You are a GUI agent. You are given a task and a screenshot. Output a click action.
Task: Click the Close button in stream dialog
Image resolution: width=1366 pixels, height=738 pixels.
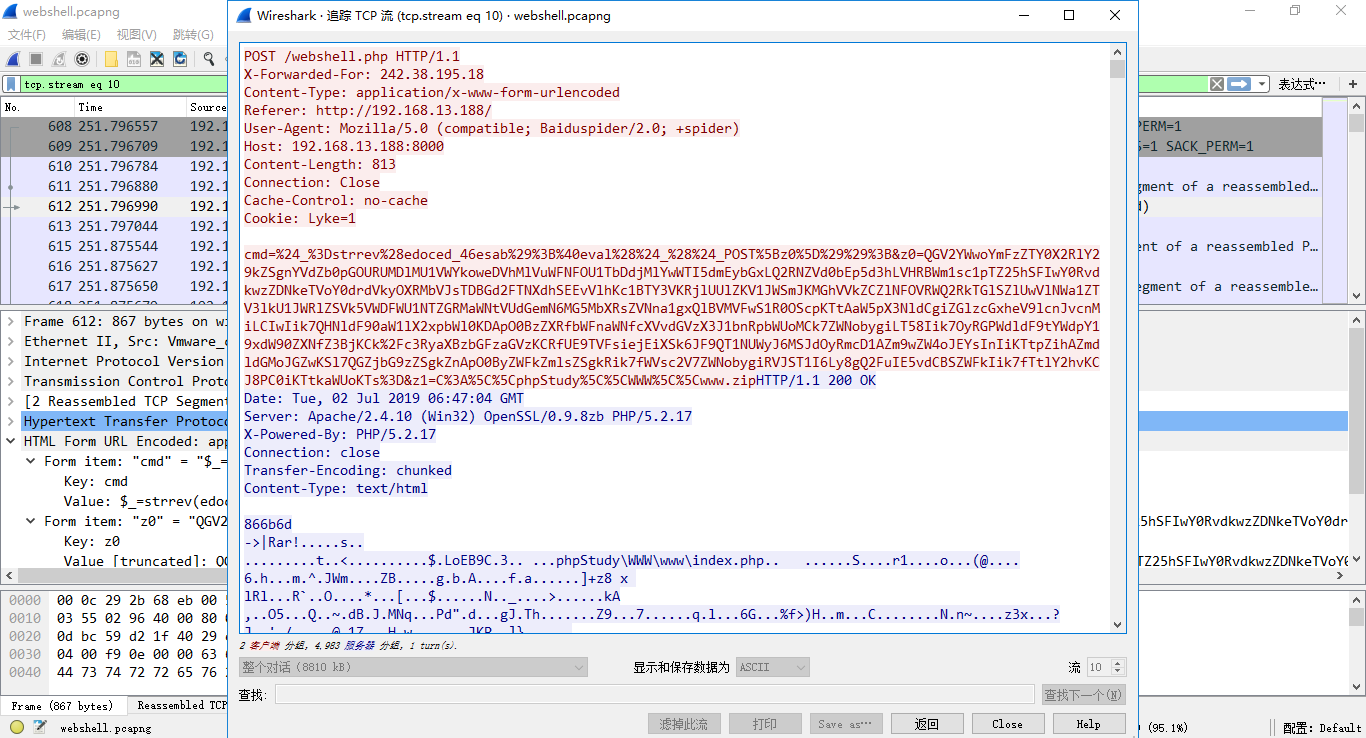pos(1007,724)
